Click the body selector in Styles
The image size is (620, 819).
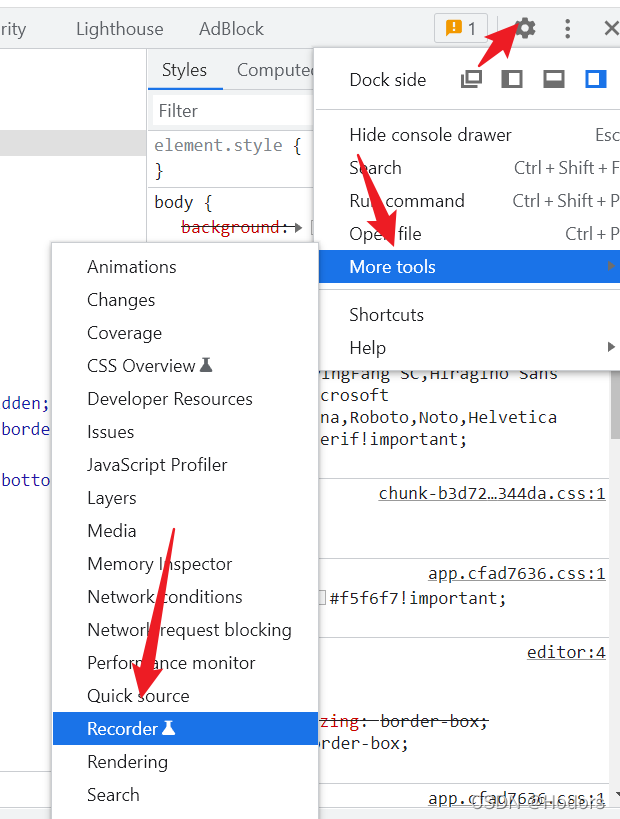coord(173,202)
